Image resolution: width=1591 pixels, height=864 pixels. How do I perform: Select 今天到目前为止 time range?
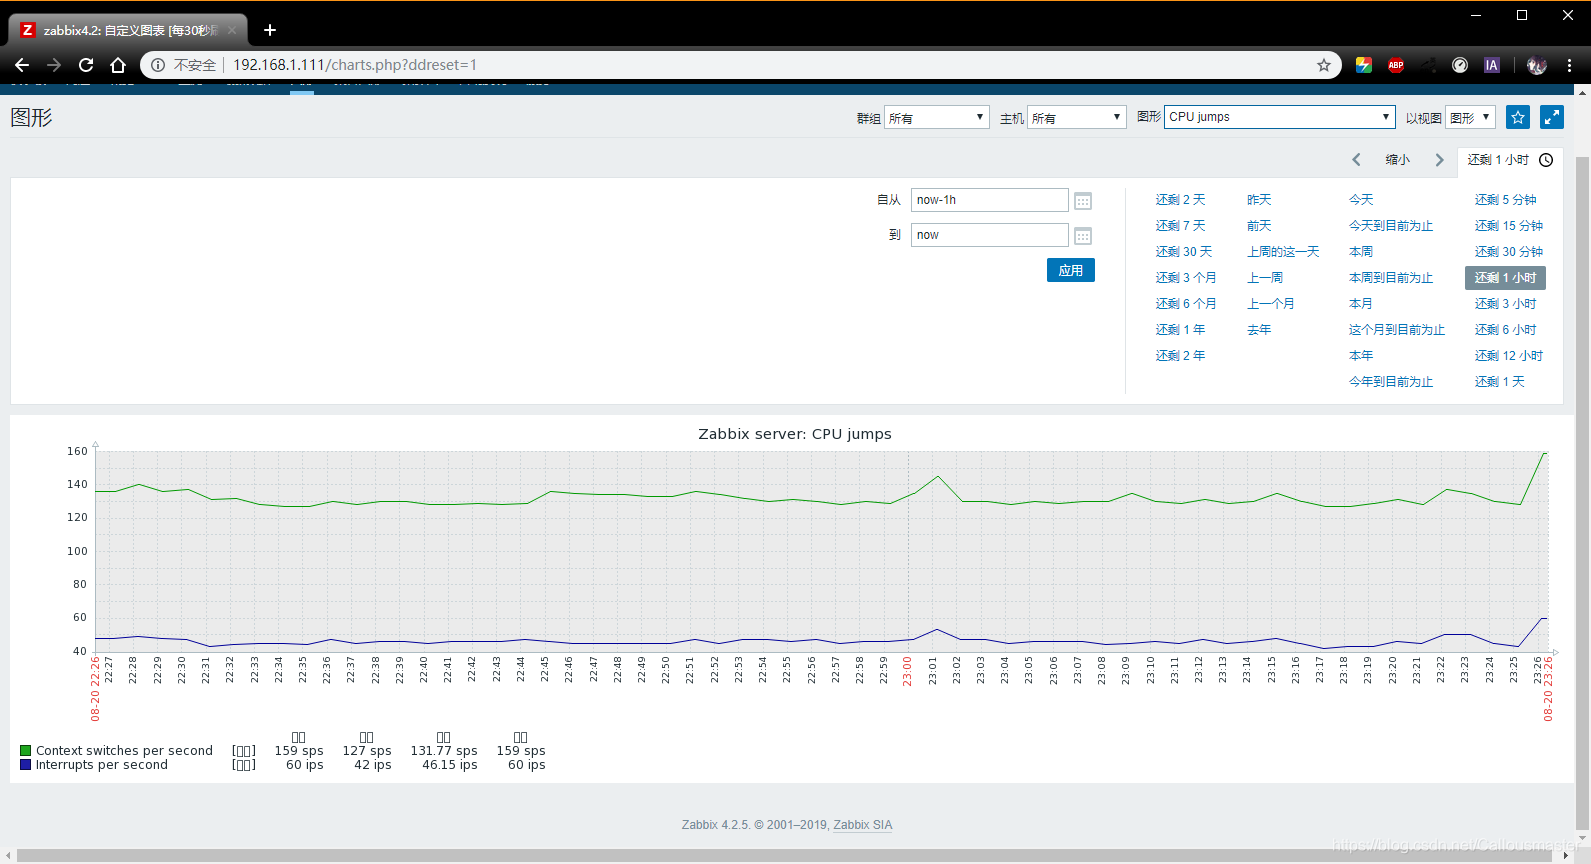1391,226
